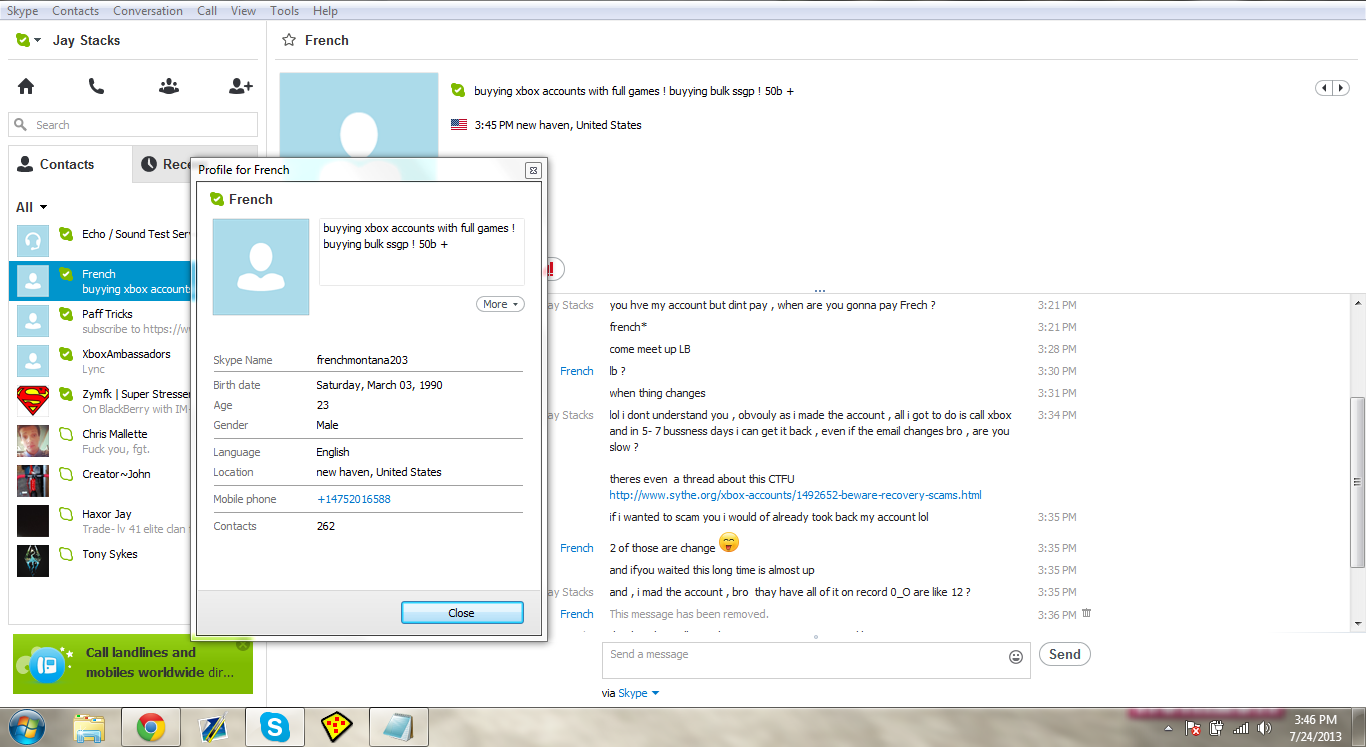Click Echo / Sound Test Service headset avatar
The image size is (1366, 747).
[33, 241]
